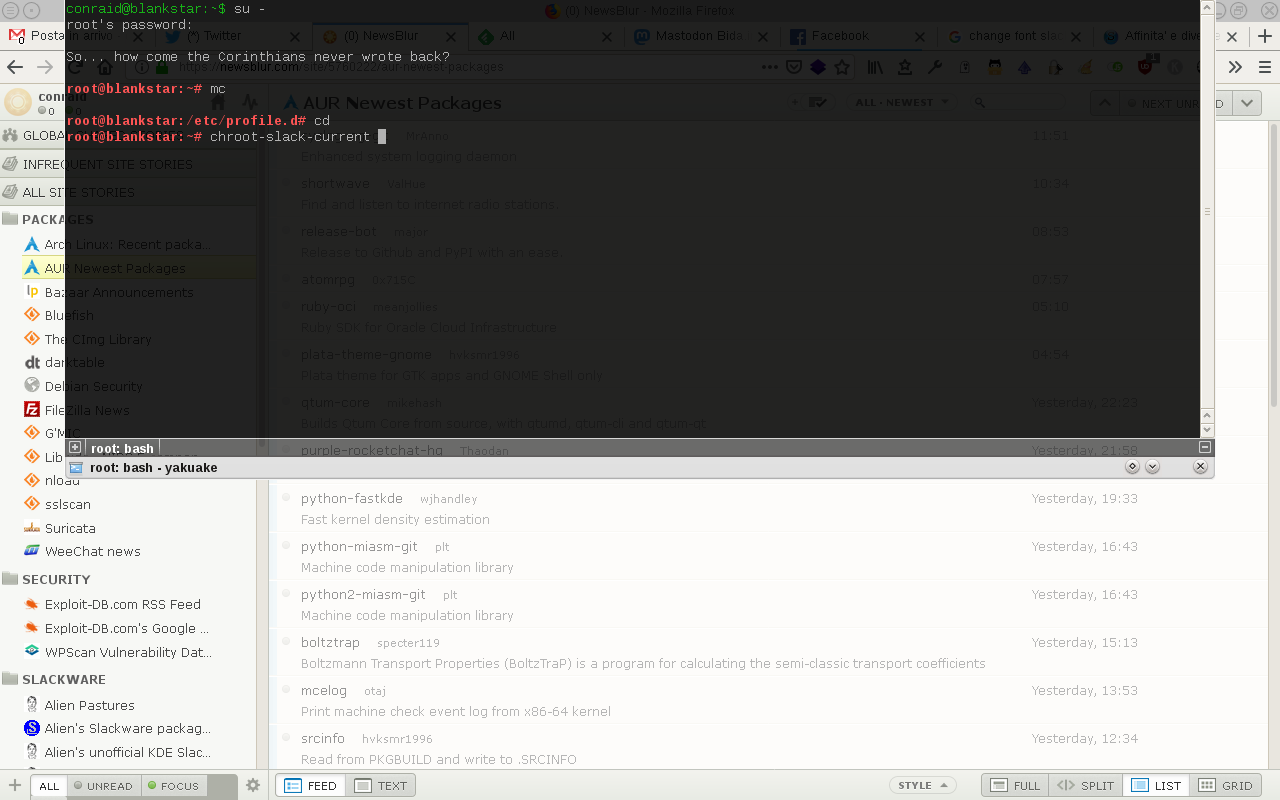Select the 'root: bash' Yakuake tab
Image resolution: width=1280 pixels, height=800 pixels.
(123, 448)
